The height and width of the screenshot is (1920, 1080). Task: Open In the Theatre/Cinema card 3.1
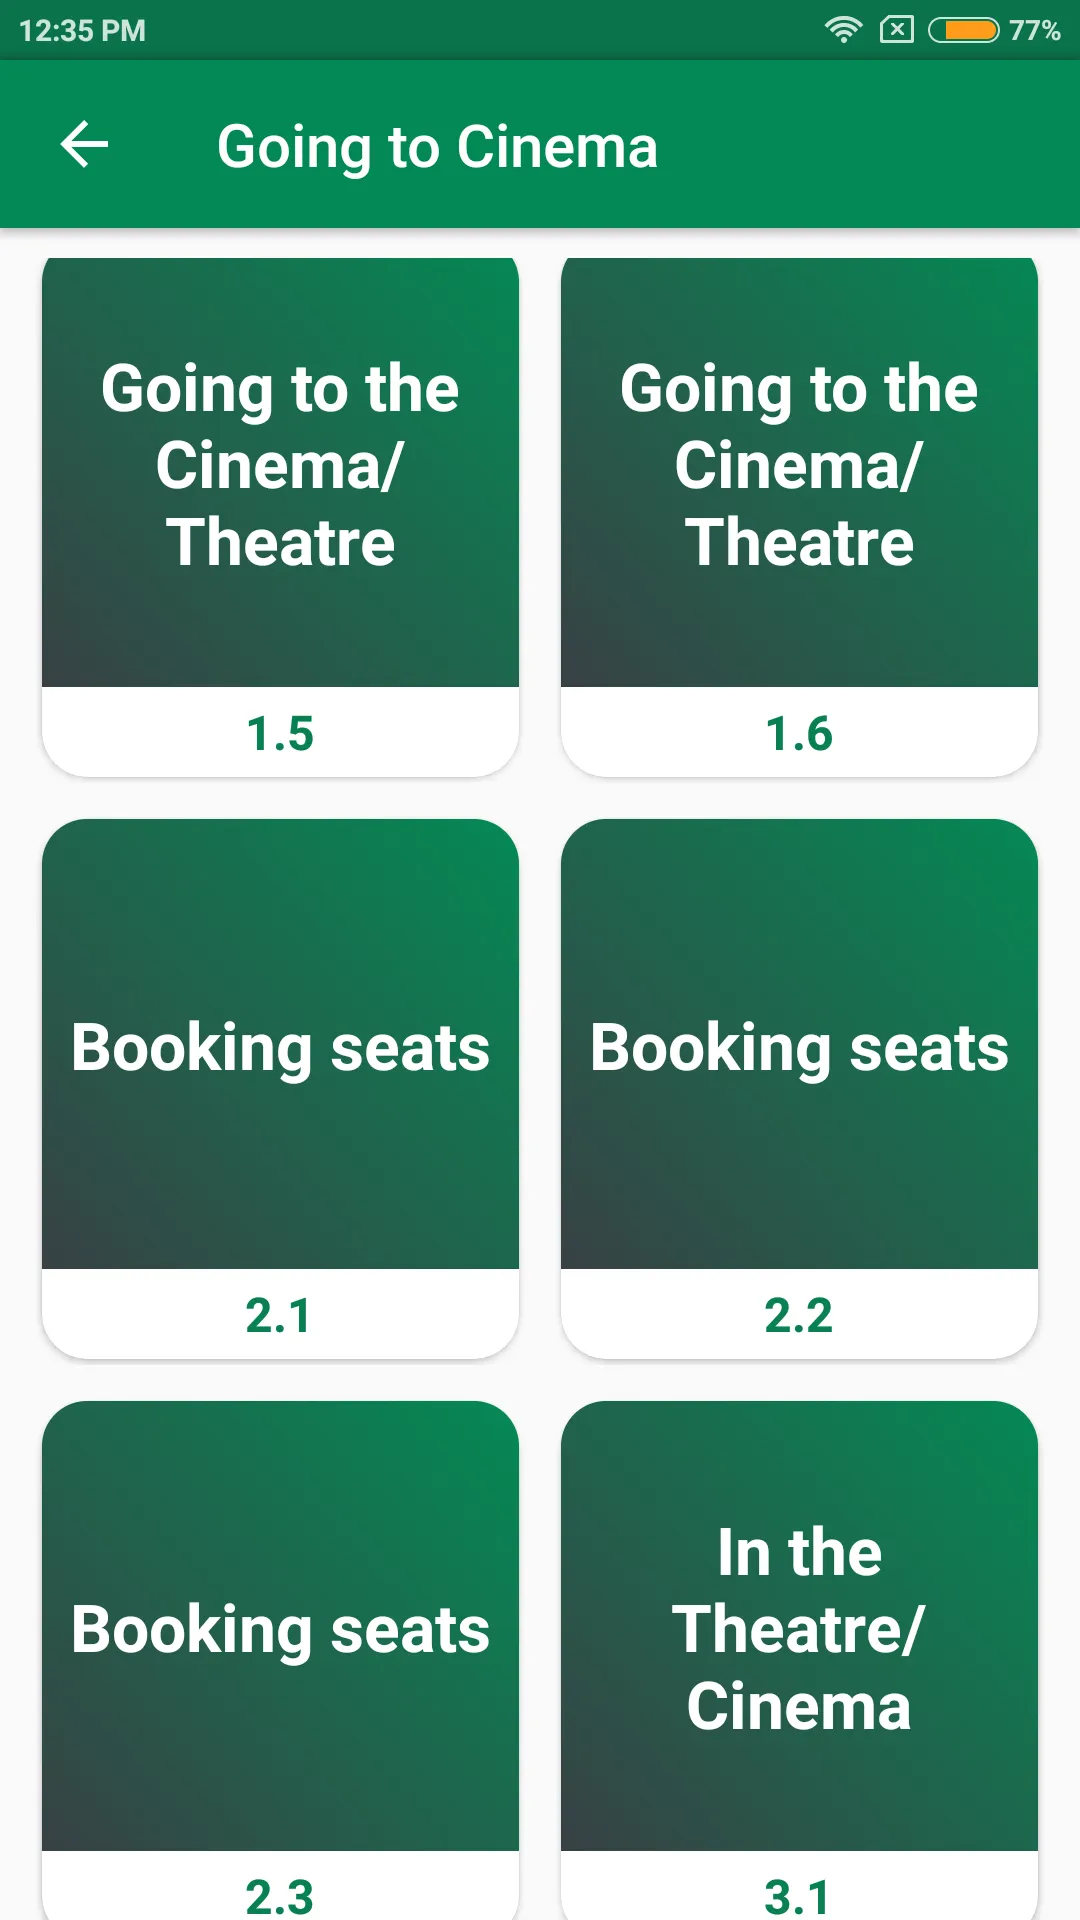[799, 1660]
